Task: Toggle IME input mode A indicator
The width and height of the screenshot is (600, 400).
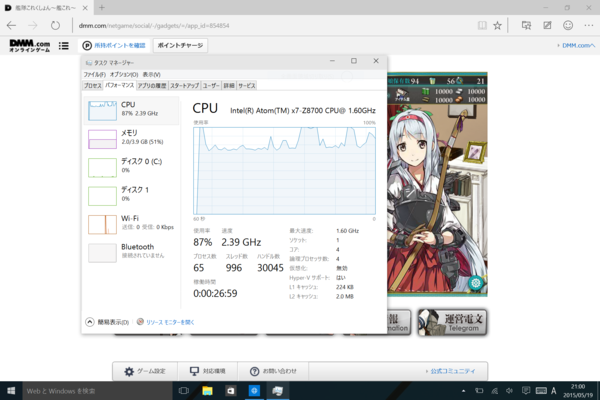Action: [553, 391]
